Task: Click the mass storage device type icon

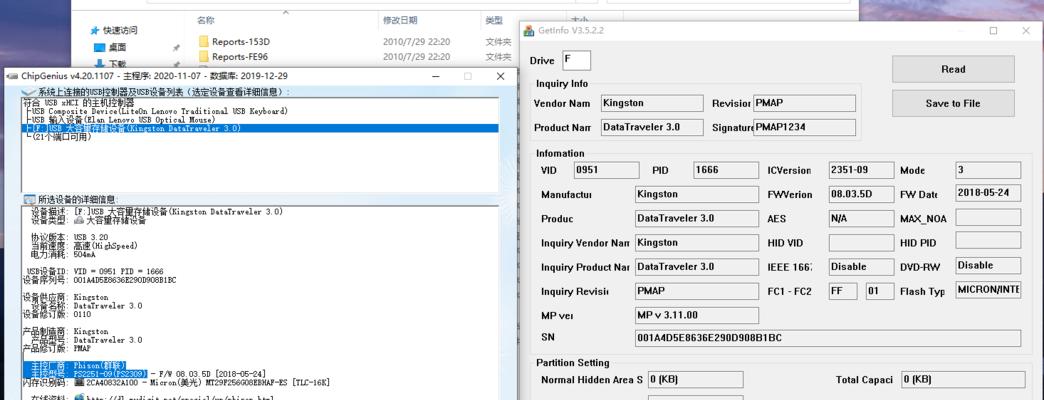Action: point(78,220)
